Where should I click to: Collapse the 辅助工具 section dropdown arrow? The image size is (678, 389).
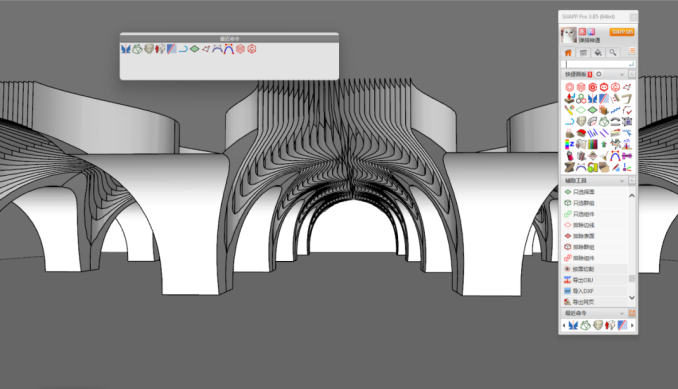pyautogui.click(x=622, y=181)
